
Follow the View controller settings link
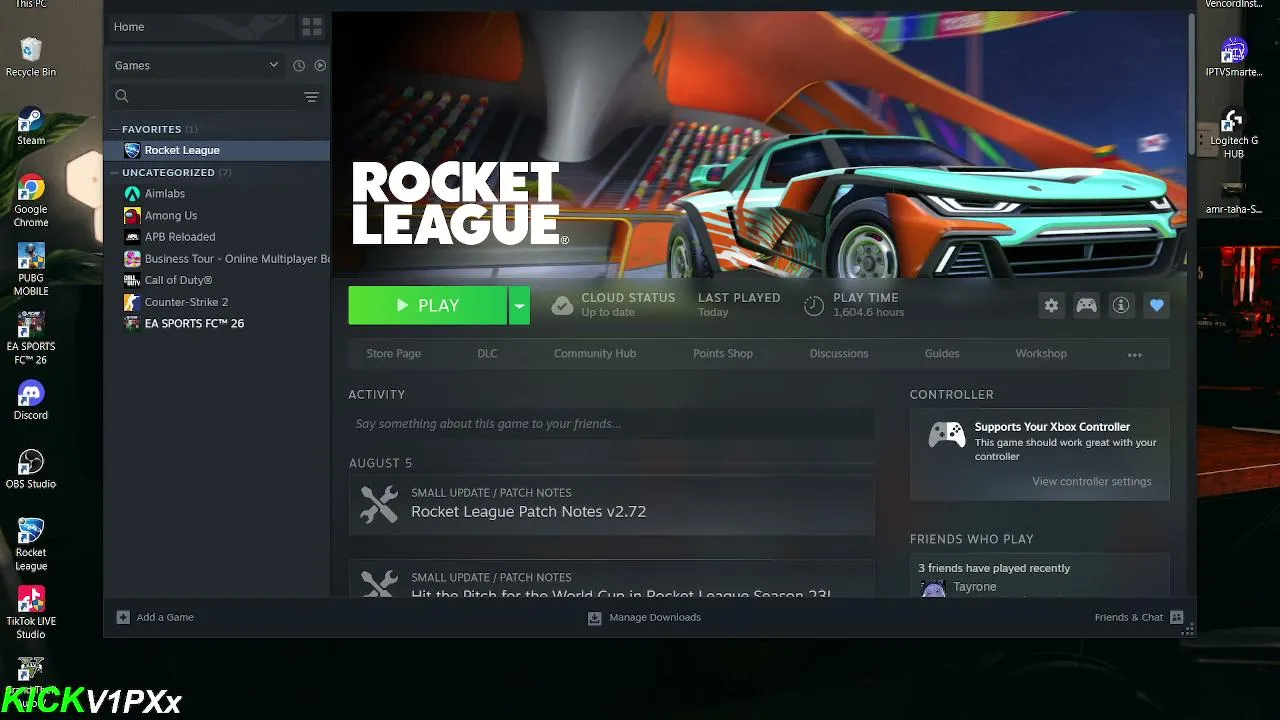point(1092,482)
